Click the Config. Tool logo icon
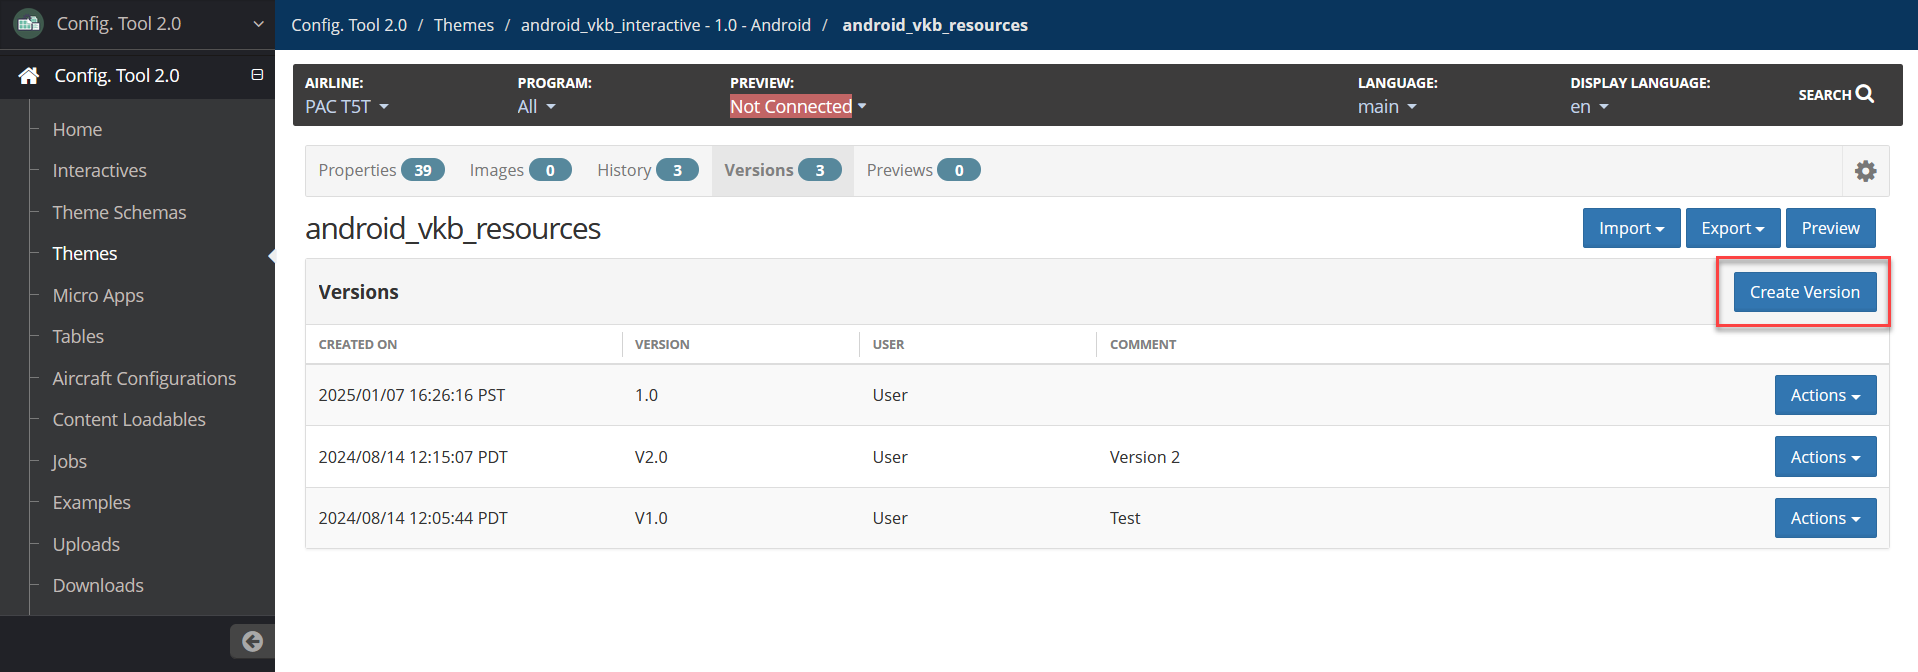 point(29,23)
